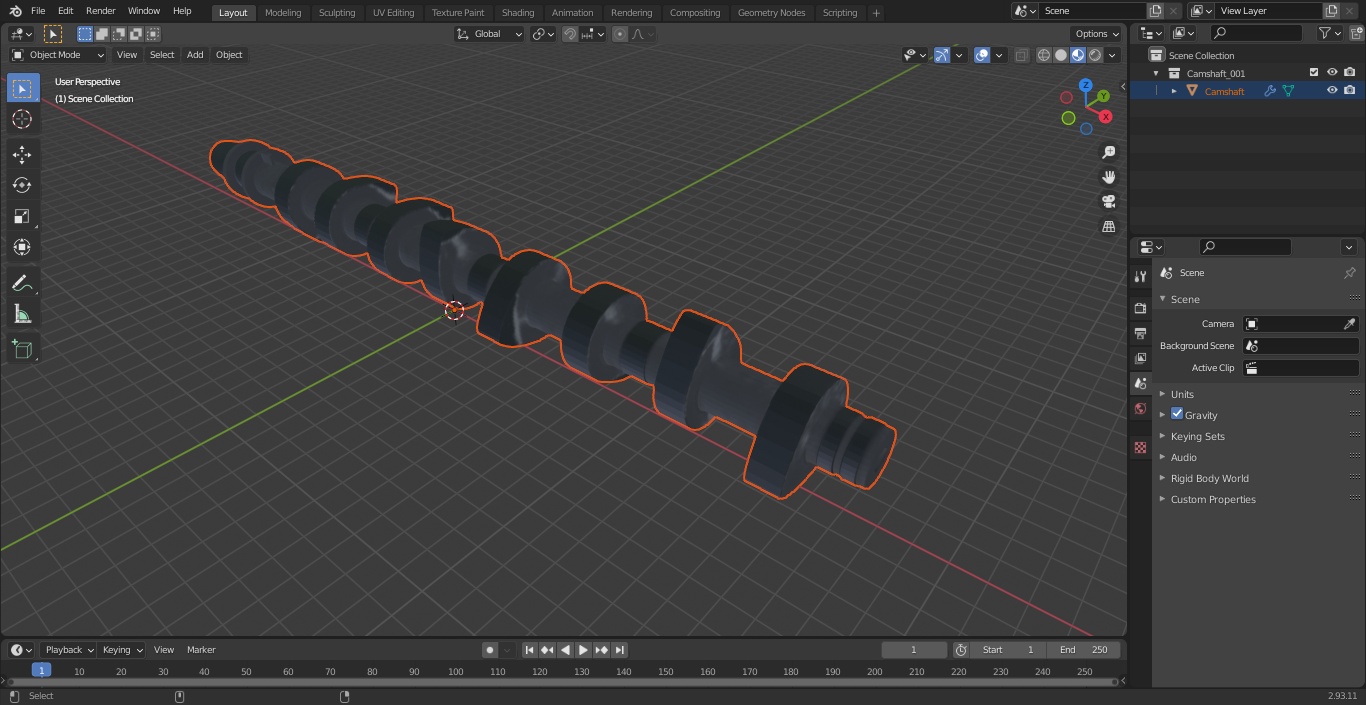Switch orthographic/perspective grid icon

tap(1108, 226)
